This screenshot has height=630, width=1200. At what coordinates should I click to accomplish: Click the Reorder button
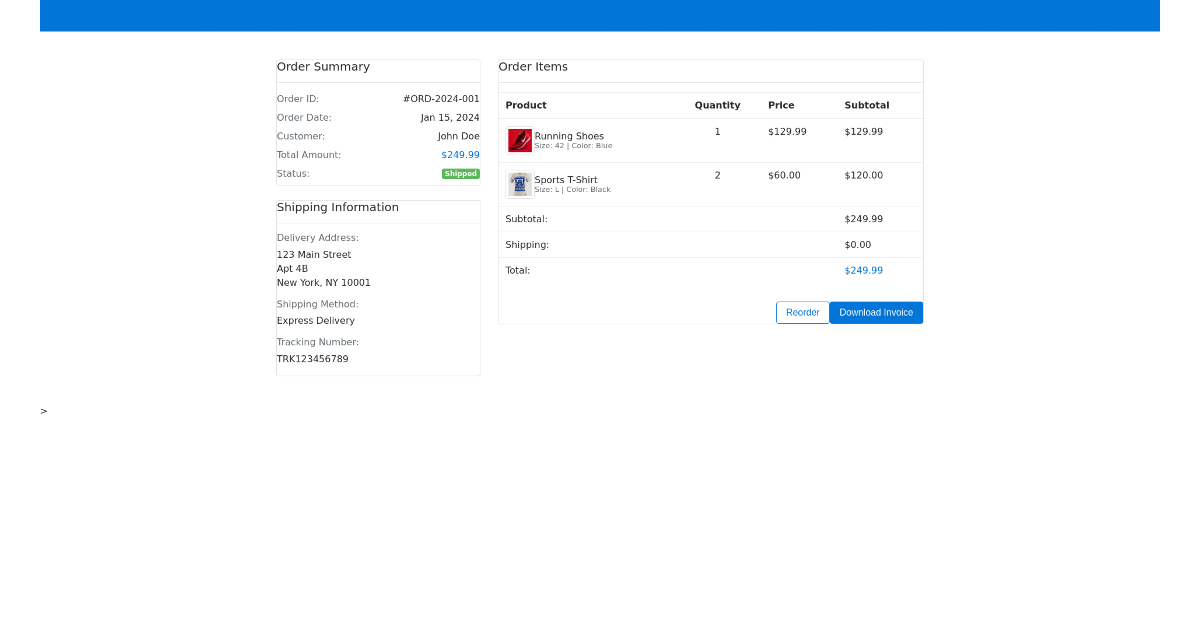[802, 312]
